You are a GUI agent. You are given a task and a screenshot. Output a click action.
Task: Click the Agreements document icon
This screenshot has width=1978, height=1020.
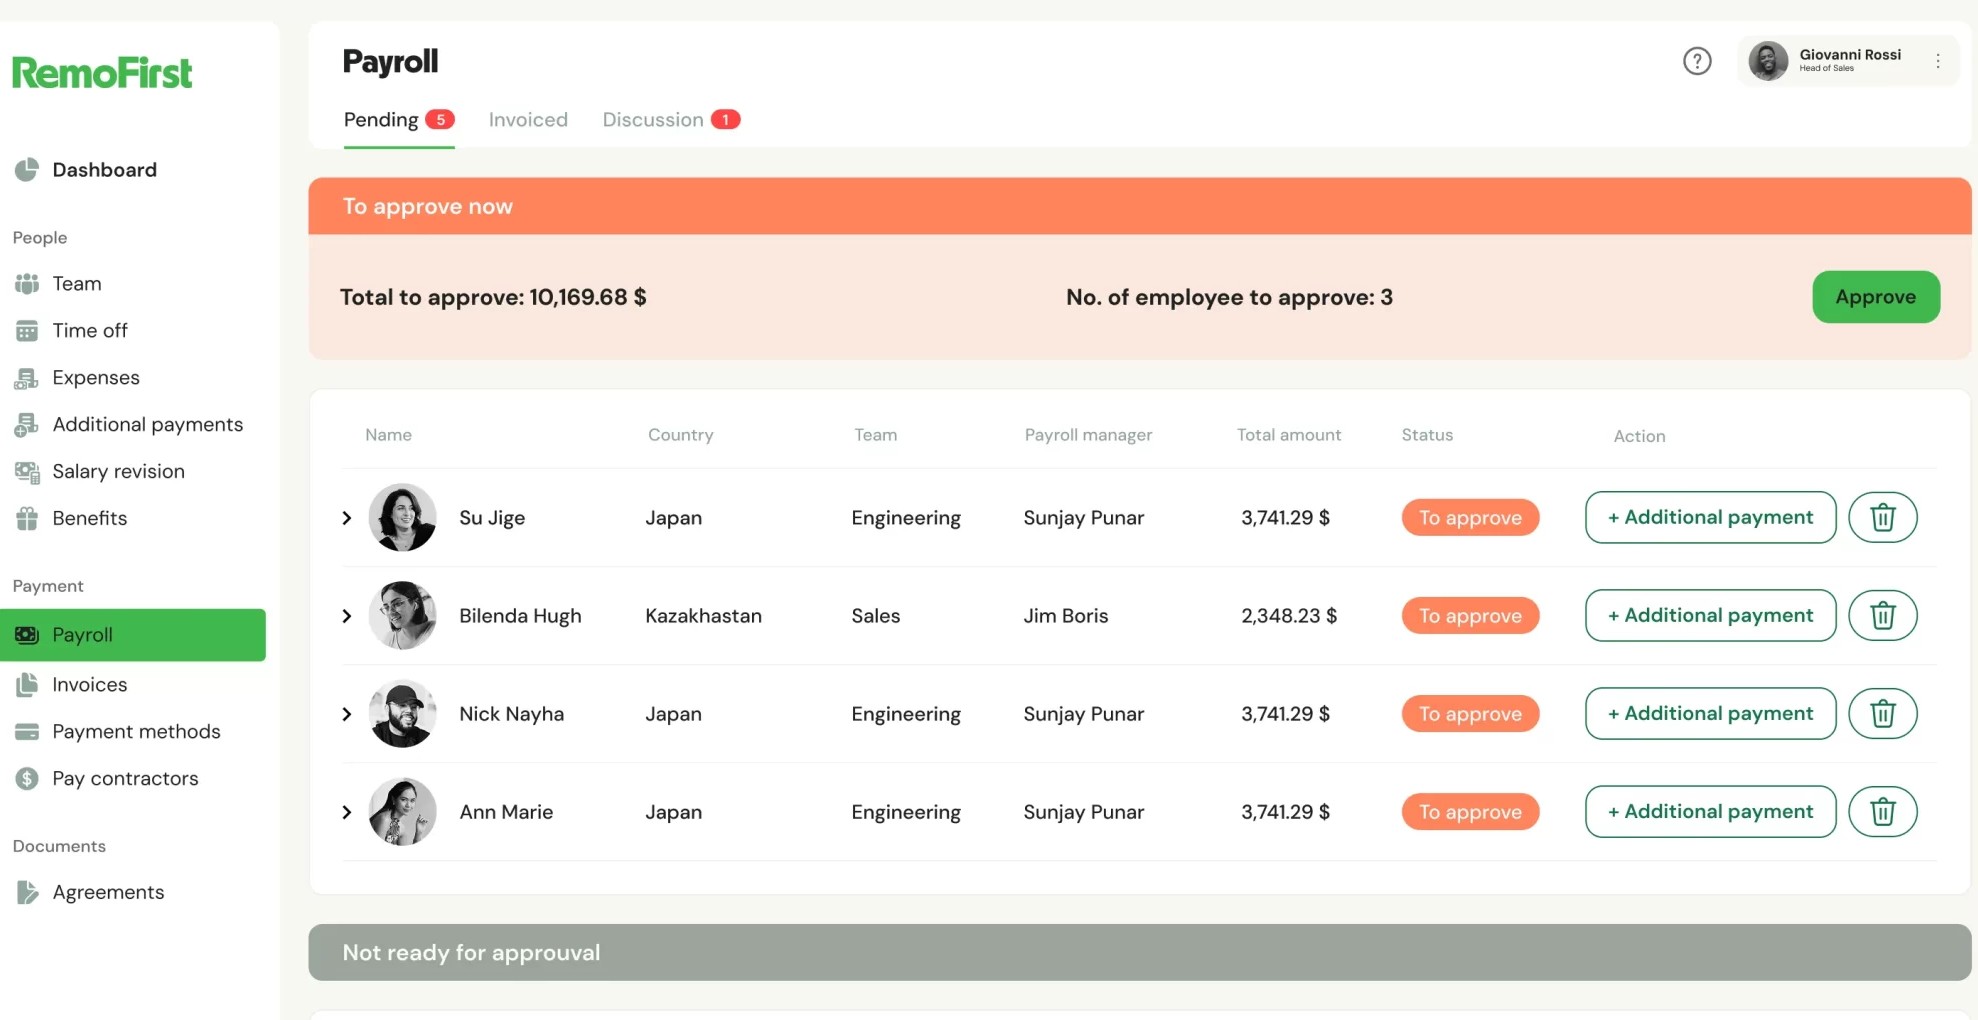27,892
